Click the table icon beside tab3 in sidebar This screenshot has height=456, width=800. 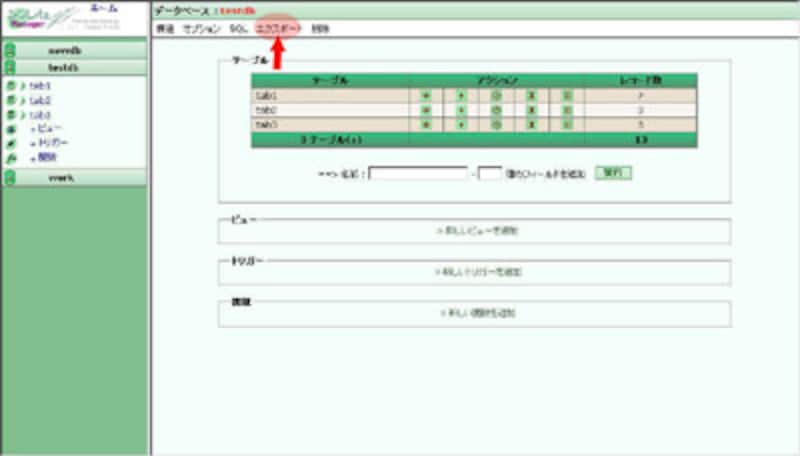(11, 115)
